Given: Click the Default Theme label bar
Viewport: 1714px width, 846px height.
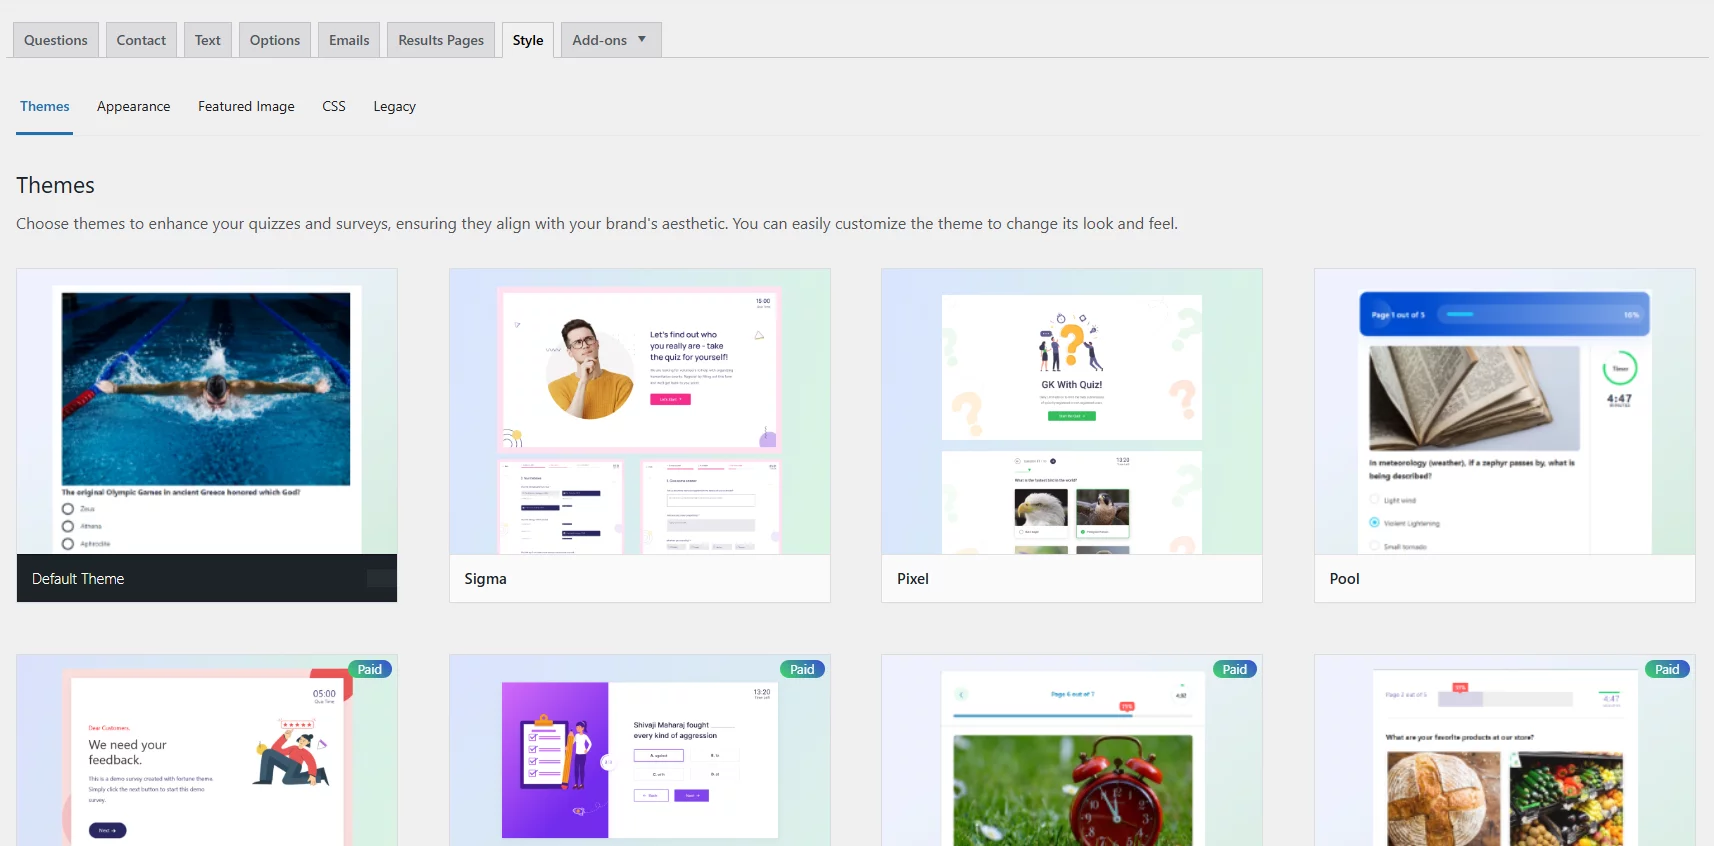Looking at the screenshot, I should point(207,578).
